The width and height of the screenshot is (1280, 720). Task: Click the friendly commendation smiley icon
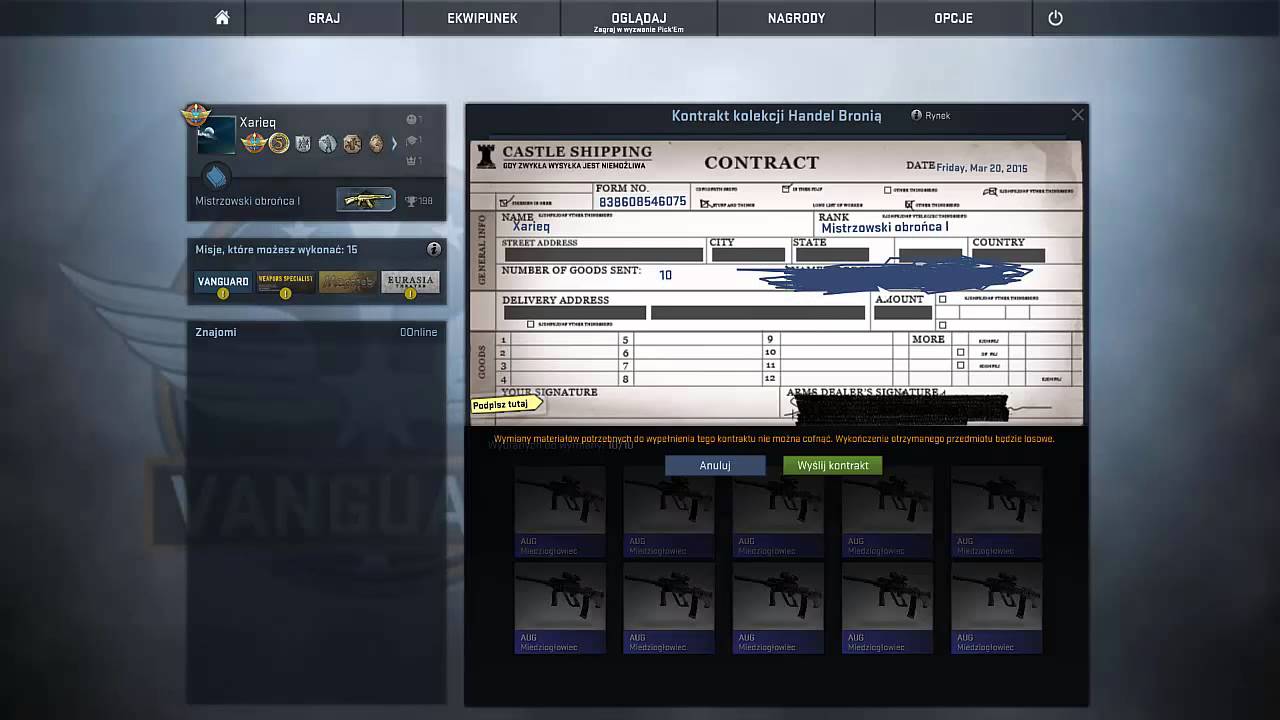coord(411,120)
